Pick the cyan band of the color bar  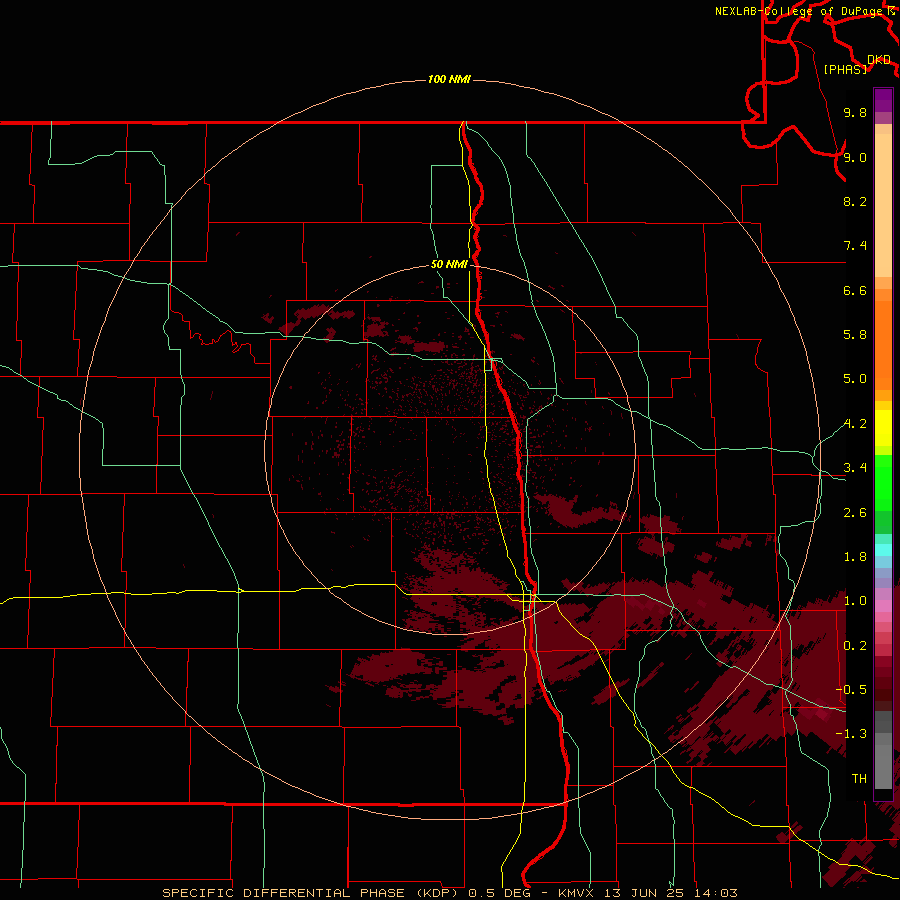tap(883, 550)
